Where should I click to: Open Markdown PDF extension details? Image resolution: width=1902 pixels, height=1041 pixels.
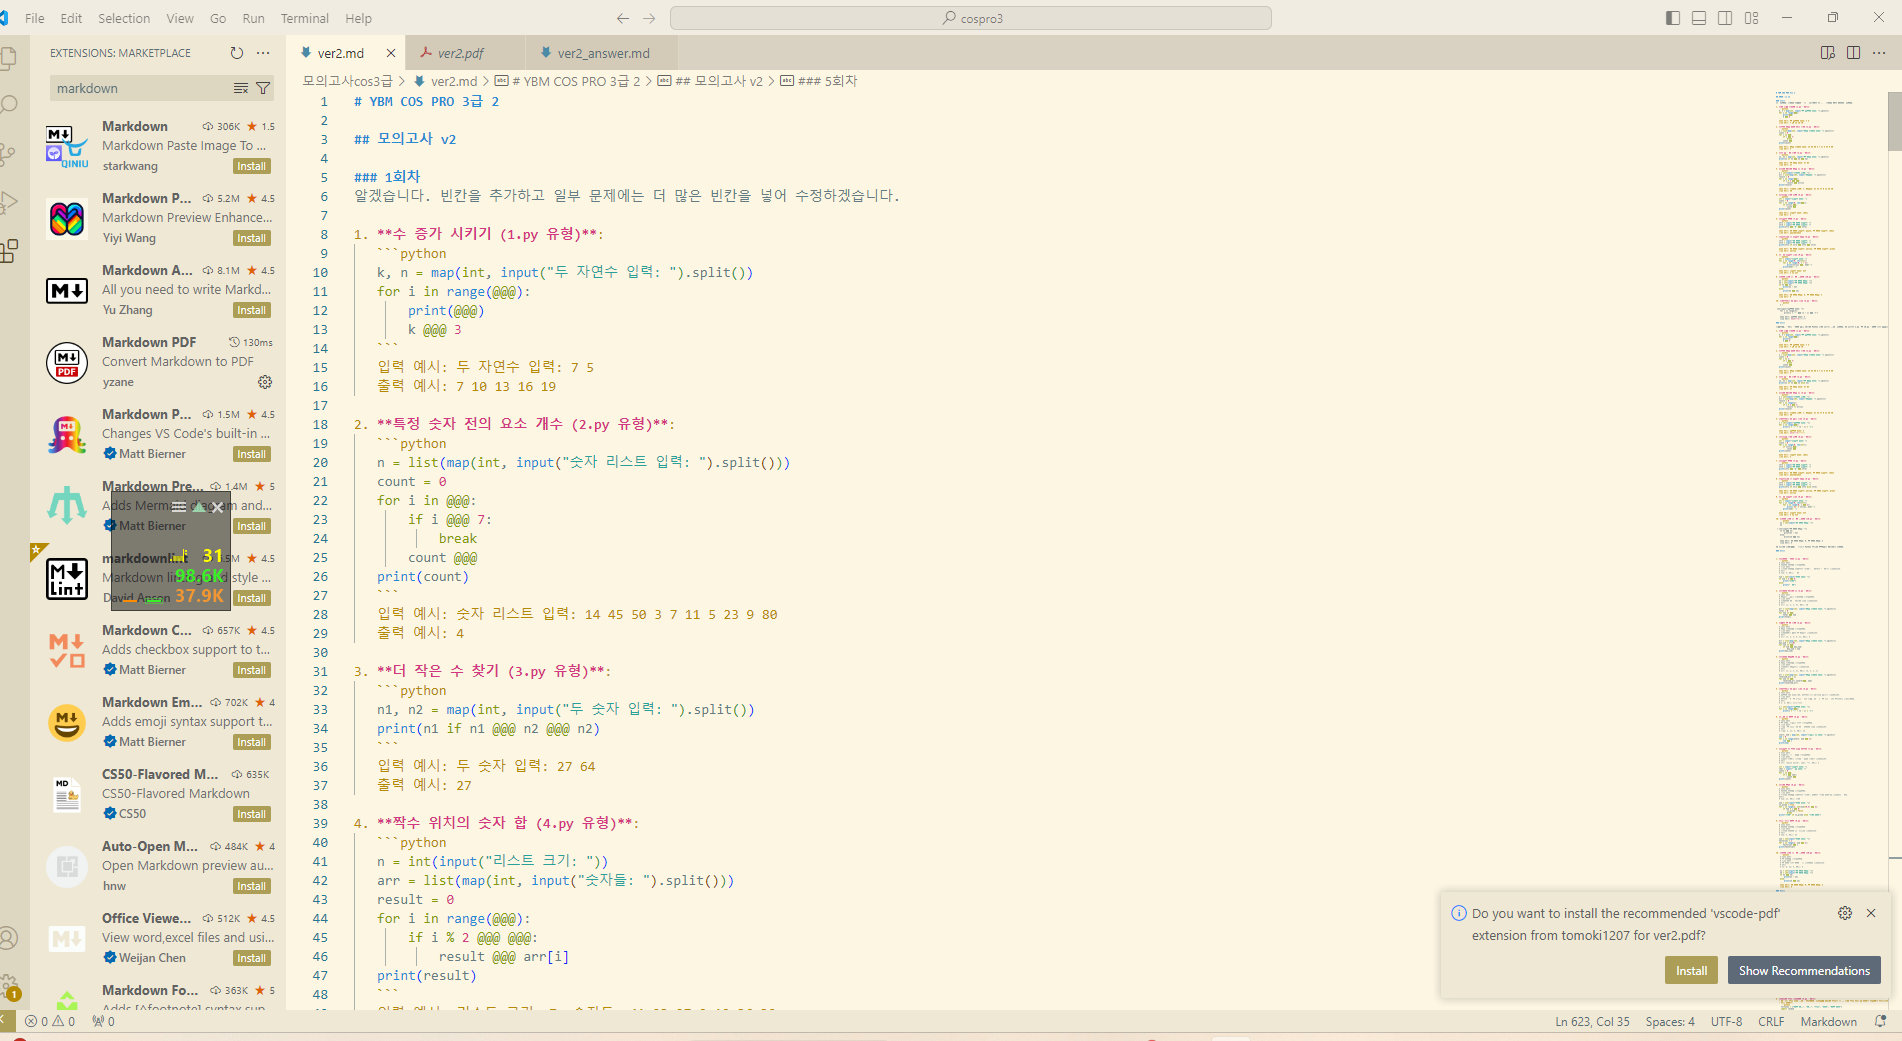click(158, 362)
